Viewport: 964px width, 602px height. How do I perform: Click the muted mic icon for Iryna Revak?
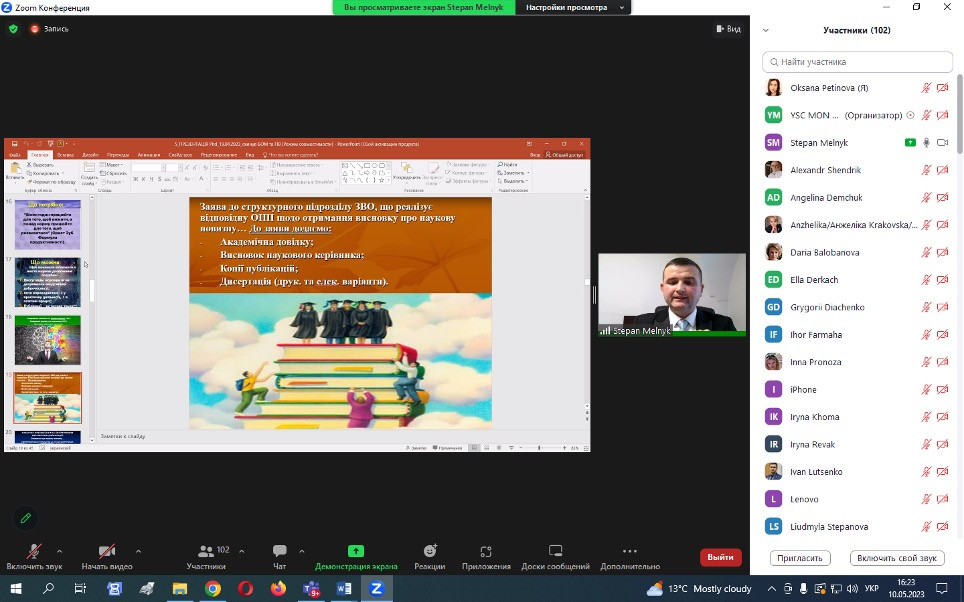tap(926, 445)
